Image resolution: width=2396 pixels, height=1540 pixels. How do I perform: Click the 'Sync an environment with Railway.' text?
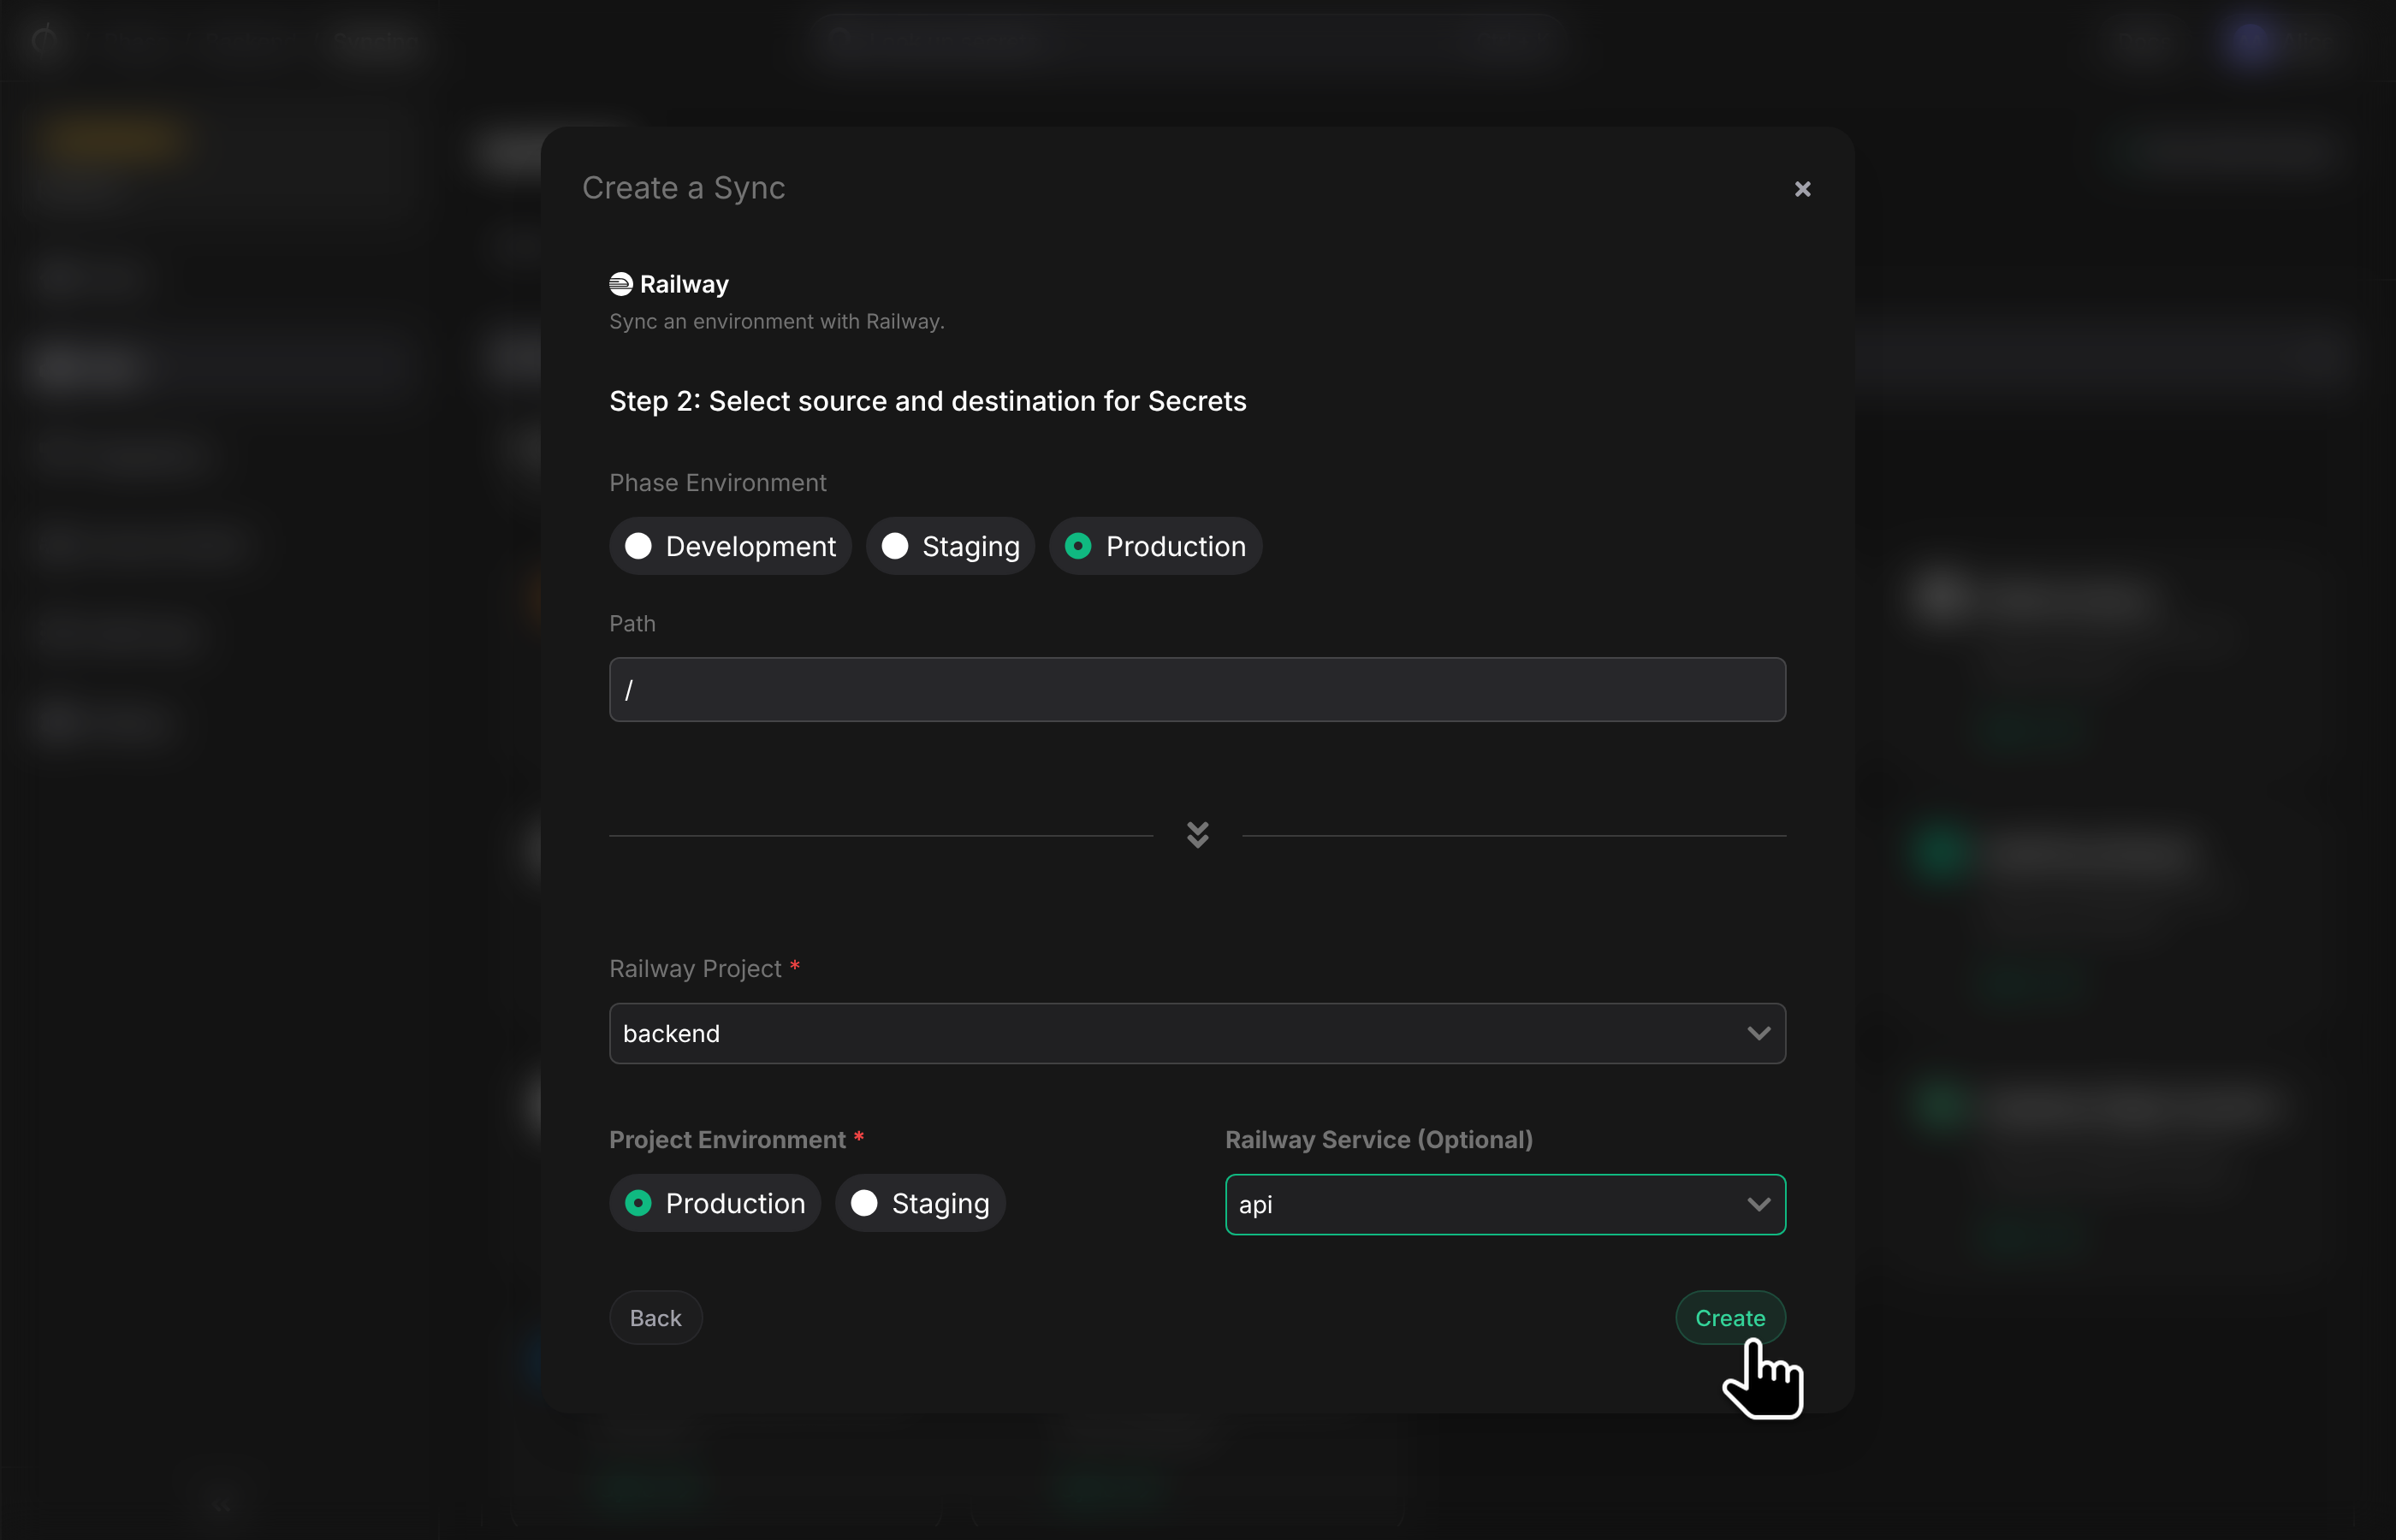click(x=776, y=322)
